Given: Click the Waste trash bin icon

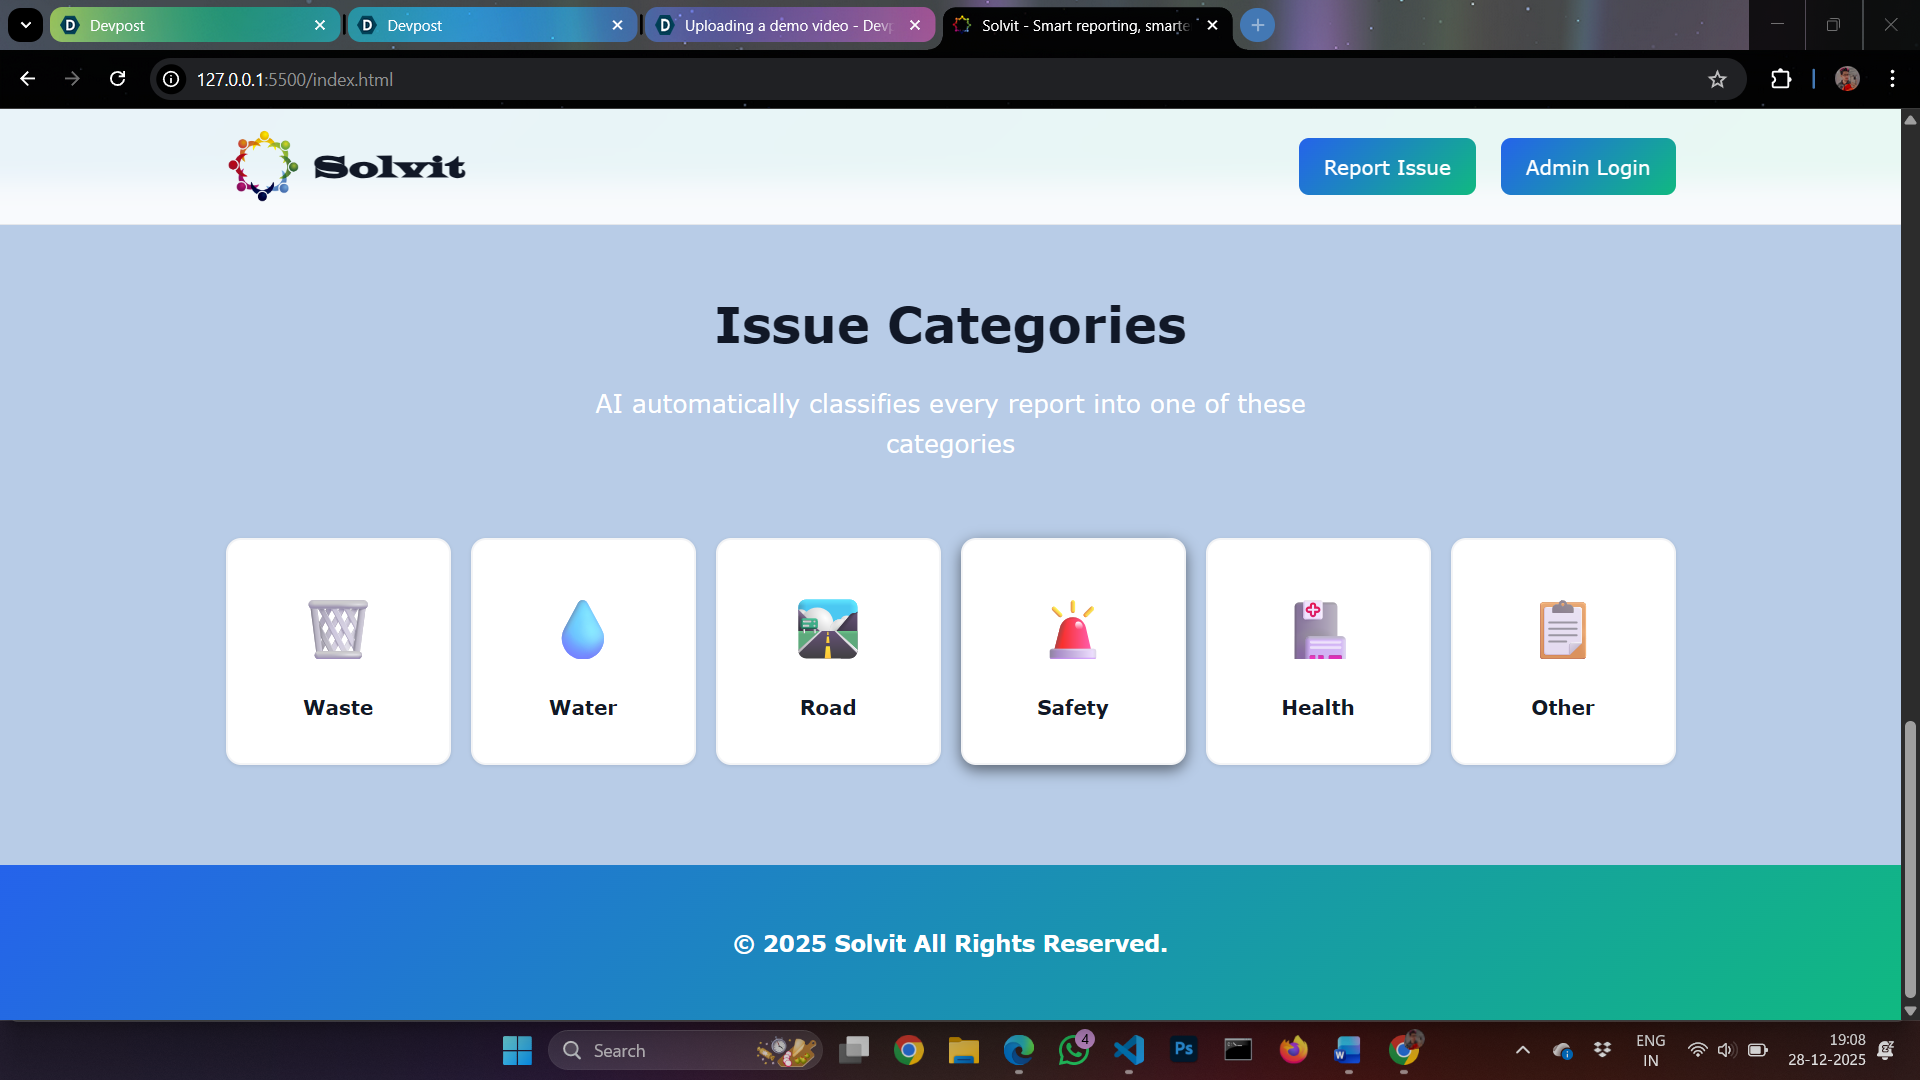Looking at the screenshot, I should [x=338, y=629].
